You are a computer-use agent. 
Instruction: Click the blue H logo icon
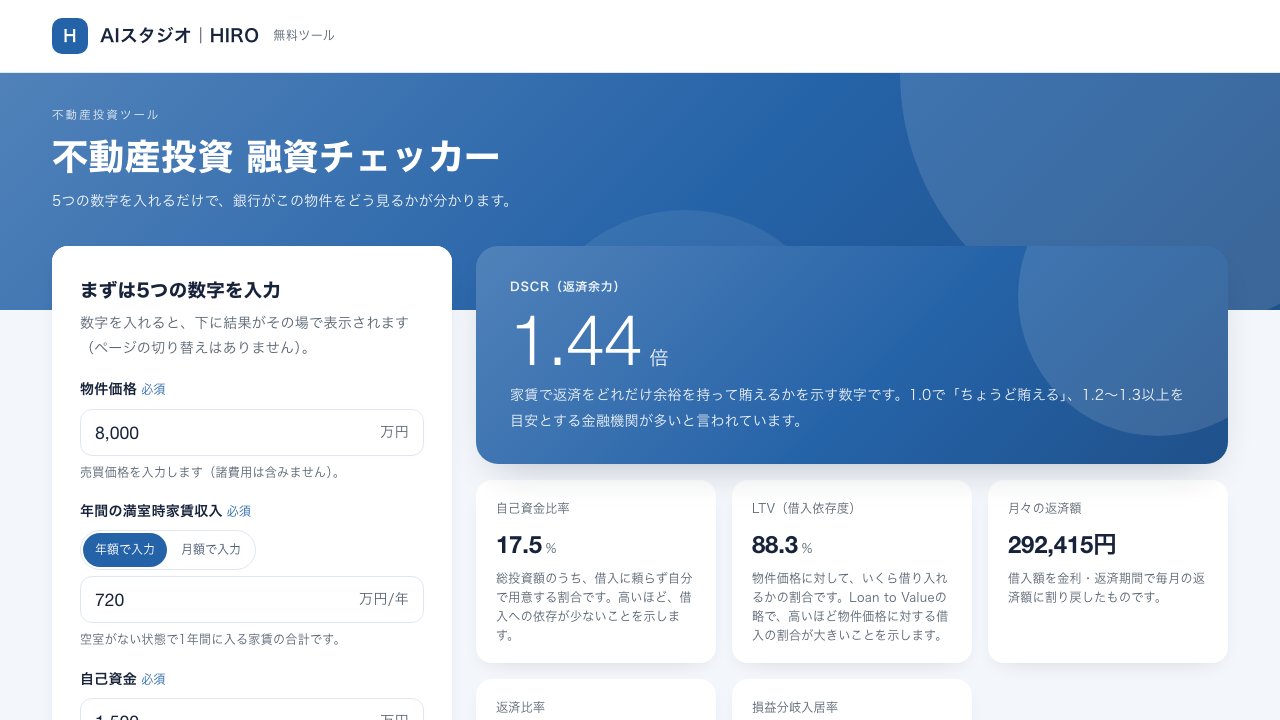pos(70,36)
